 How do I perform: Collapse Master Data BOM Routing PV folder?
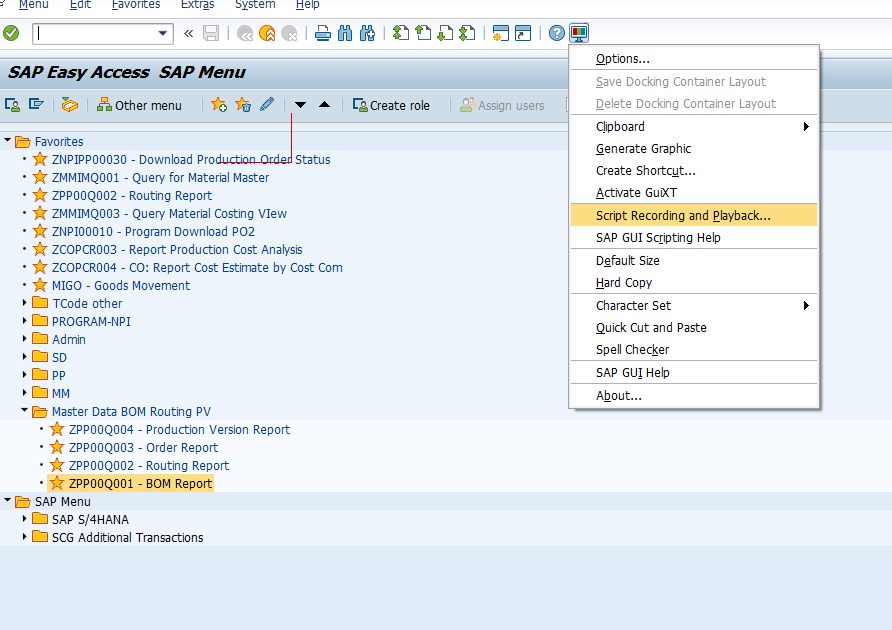coord(24,410)
